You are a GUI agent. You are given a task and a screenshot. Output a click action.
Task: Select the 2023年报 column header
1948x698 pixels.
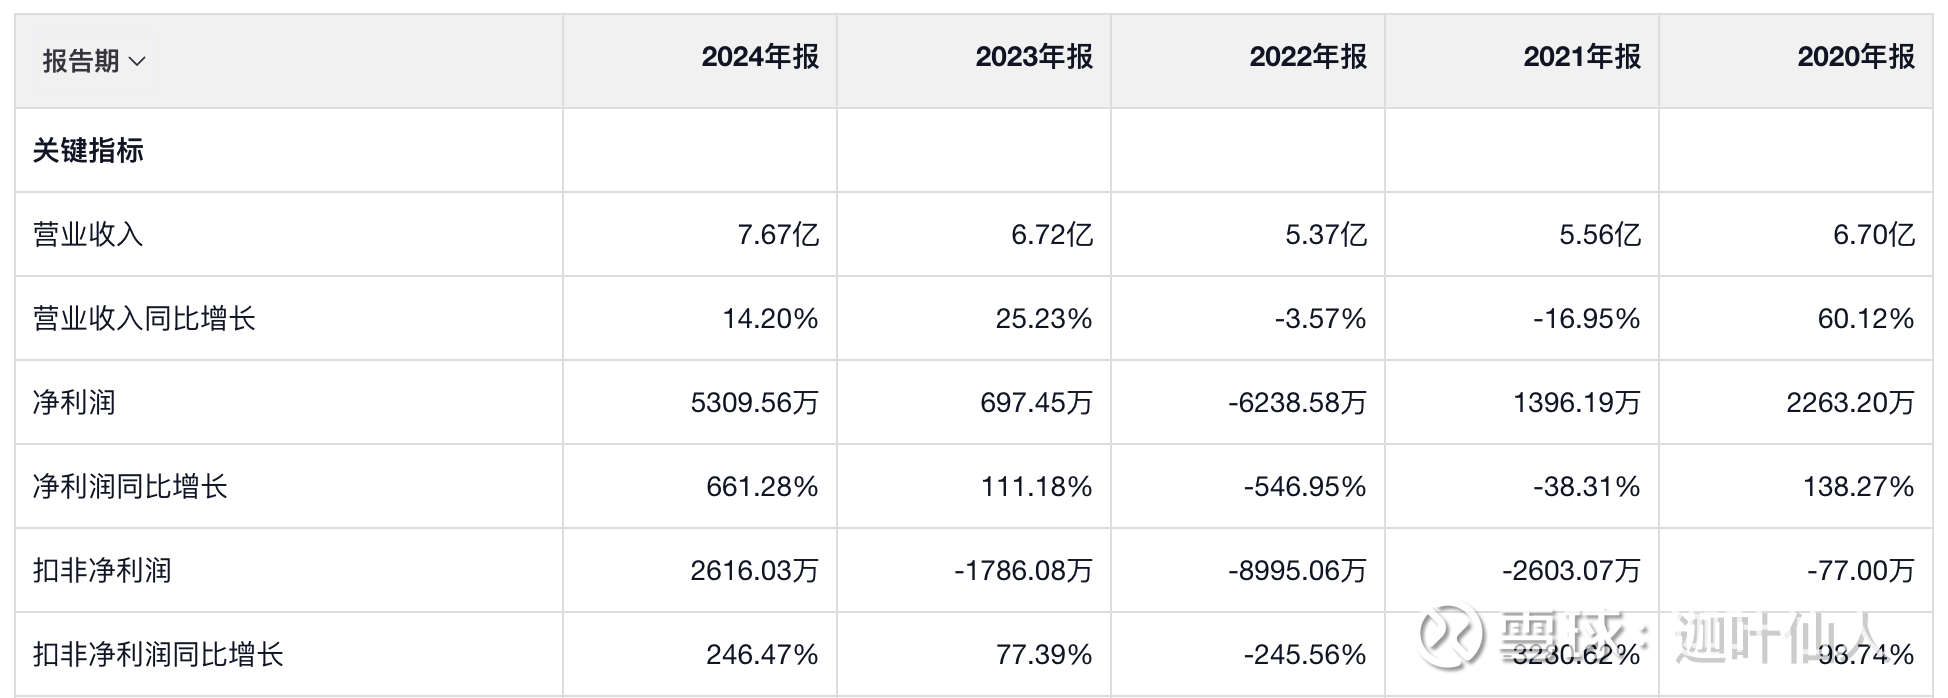1034,57
